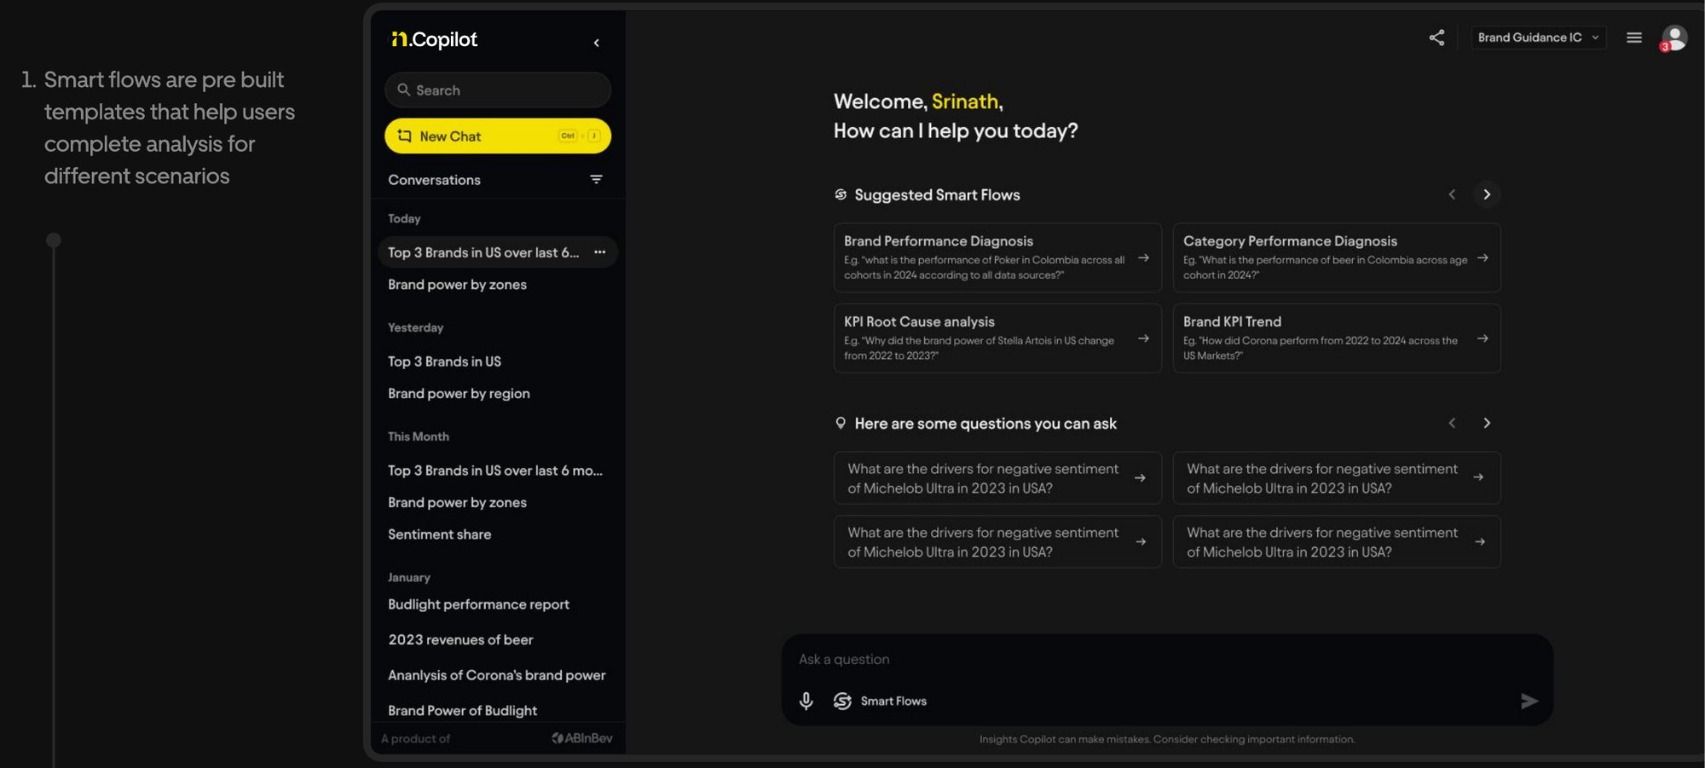This screenshot has height=768, width=1705.
Task: Open options for Top 3 Brands conversation
Action: 600,252
